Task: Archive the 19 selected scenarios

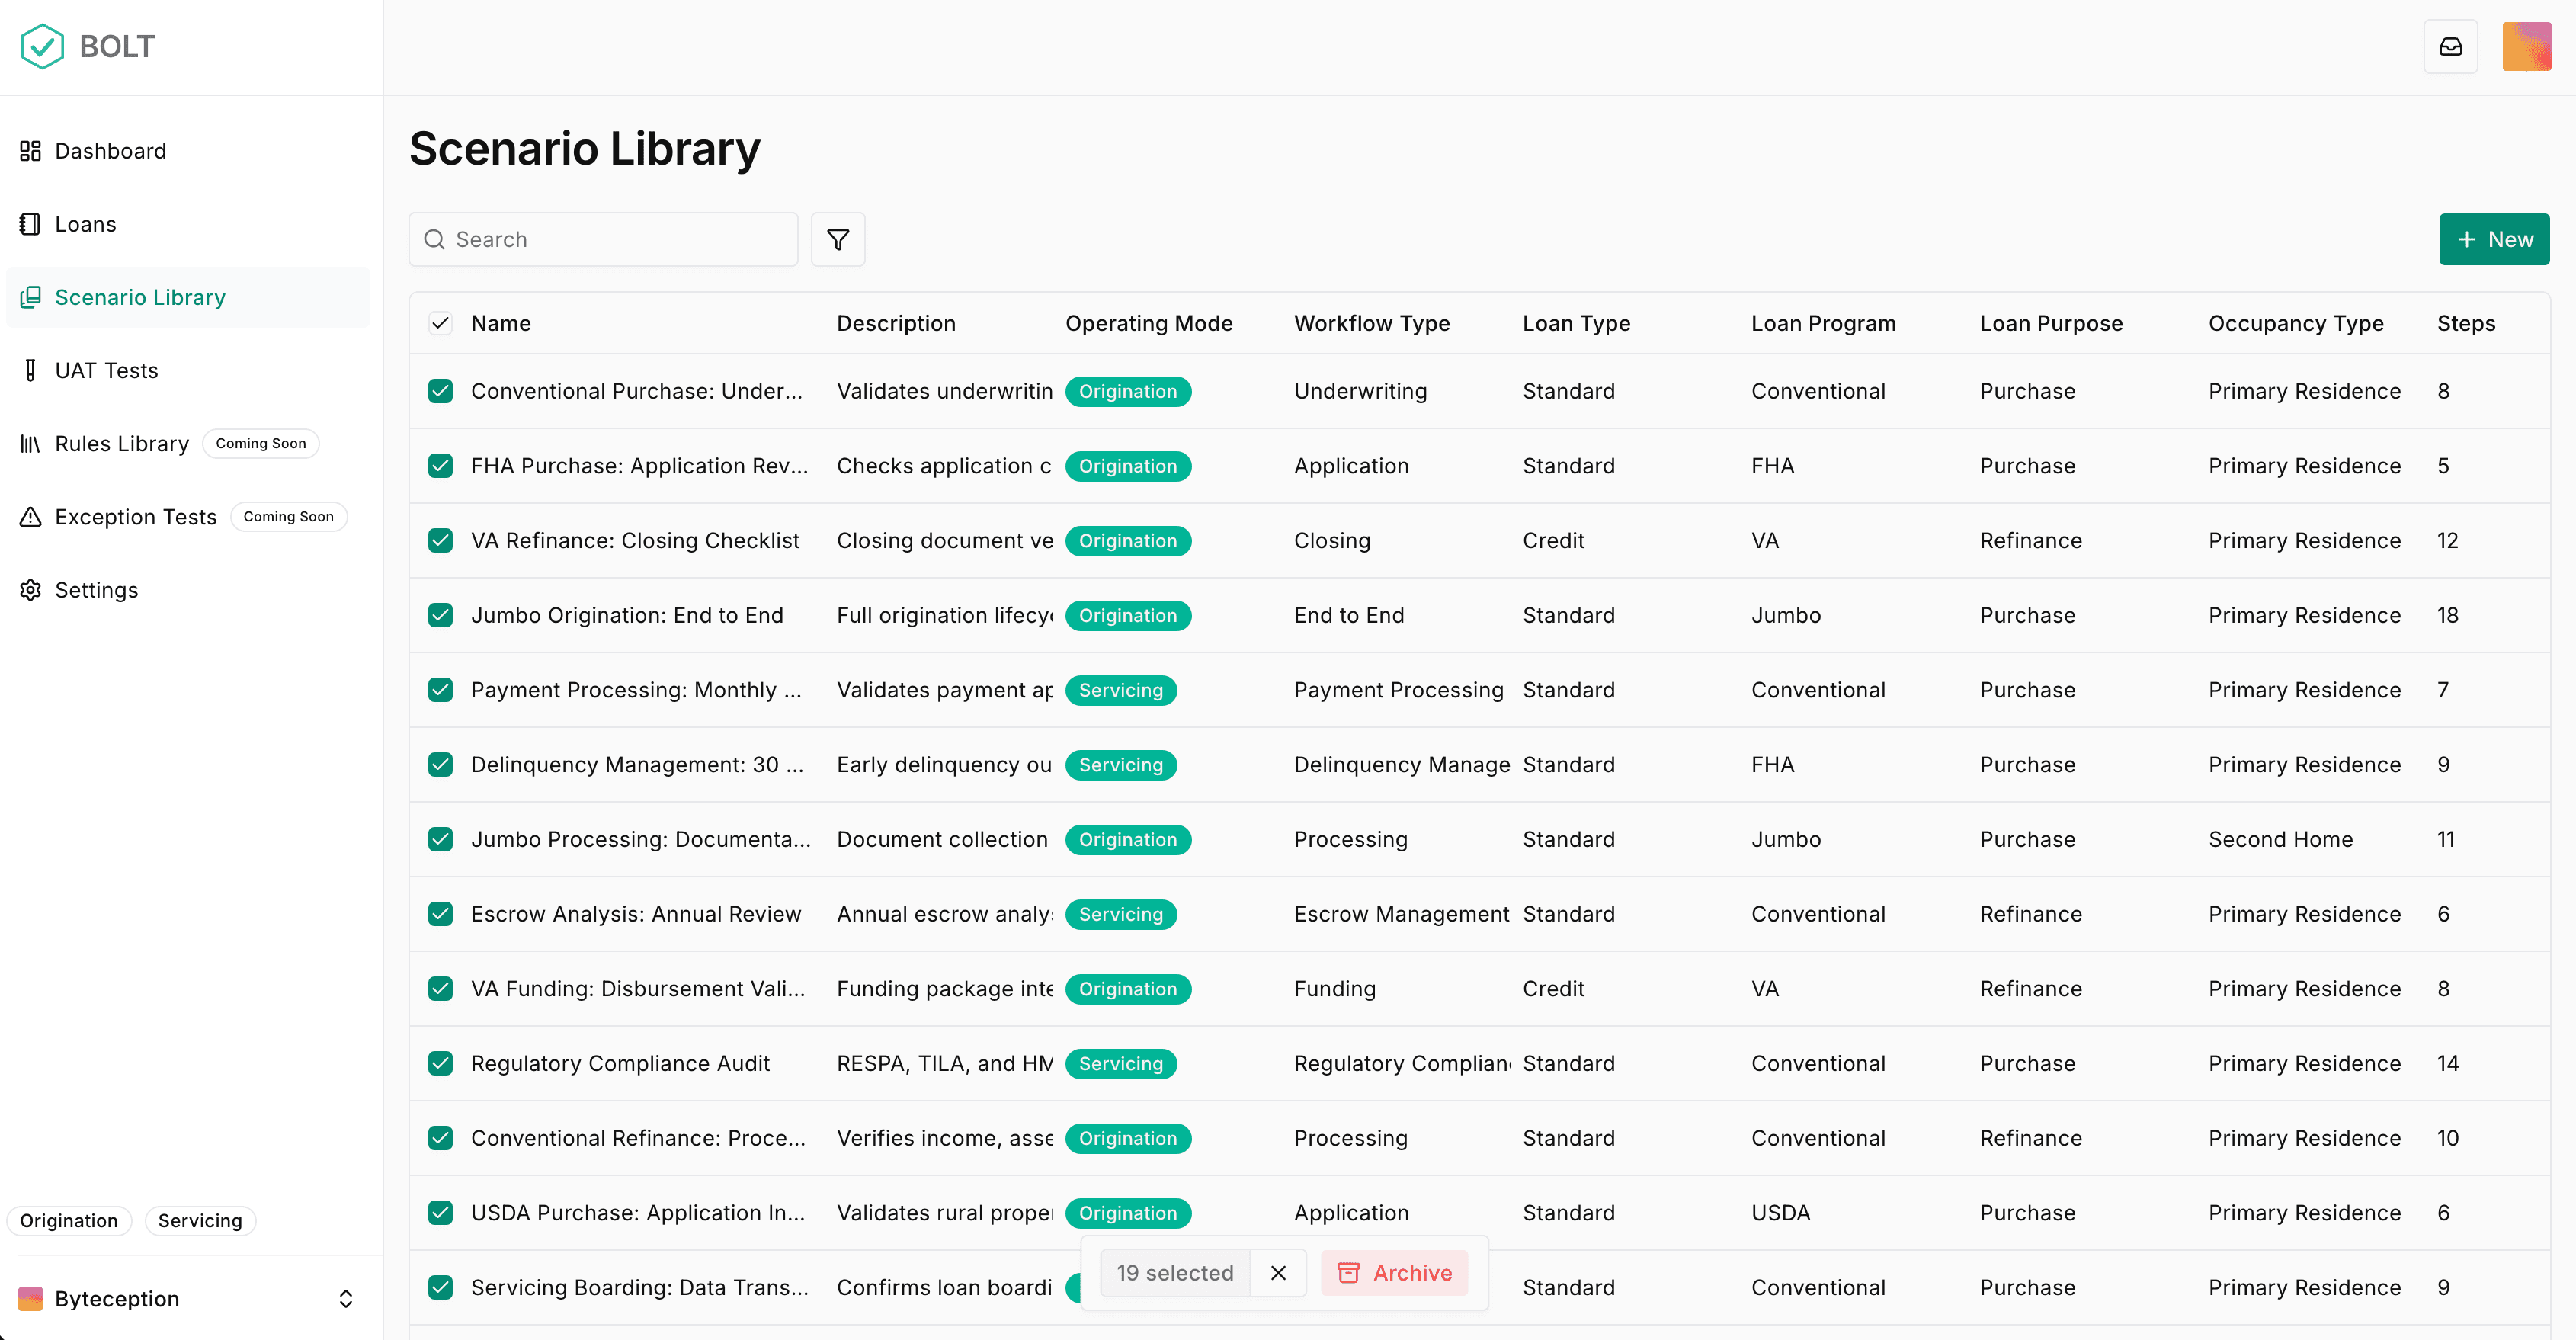Action: point(1394,1272)
